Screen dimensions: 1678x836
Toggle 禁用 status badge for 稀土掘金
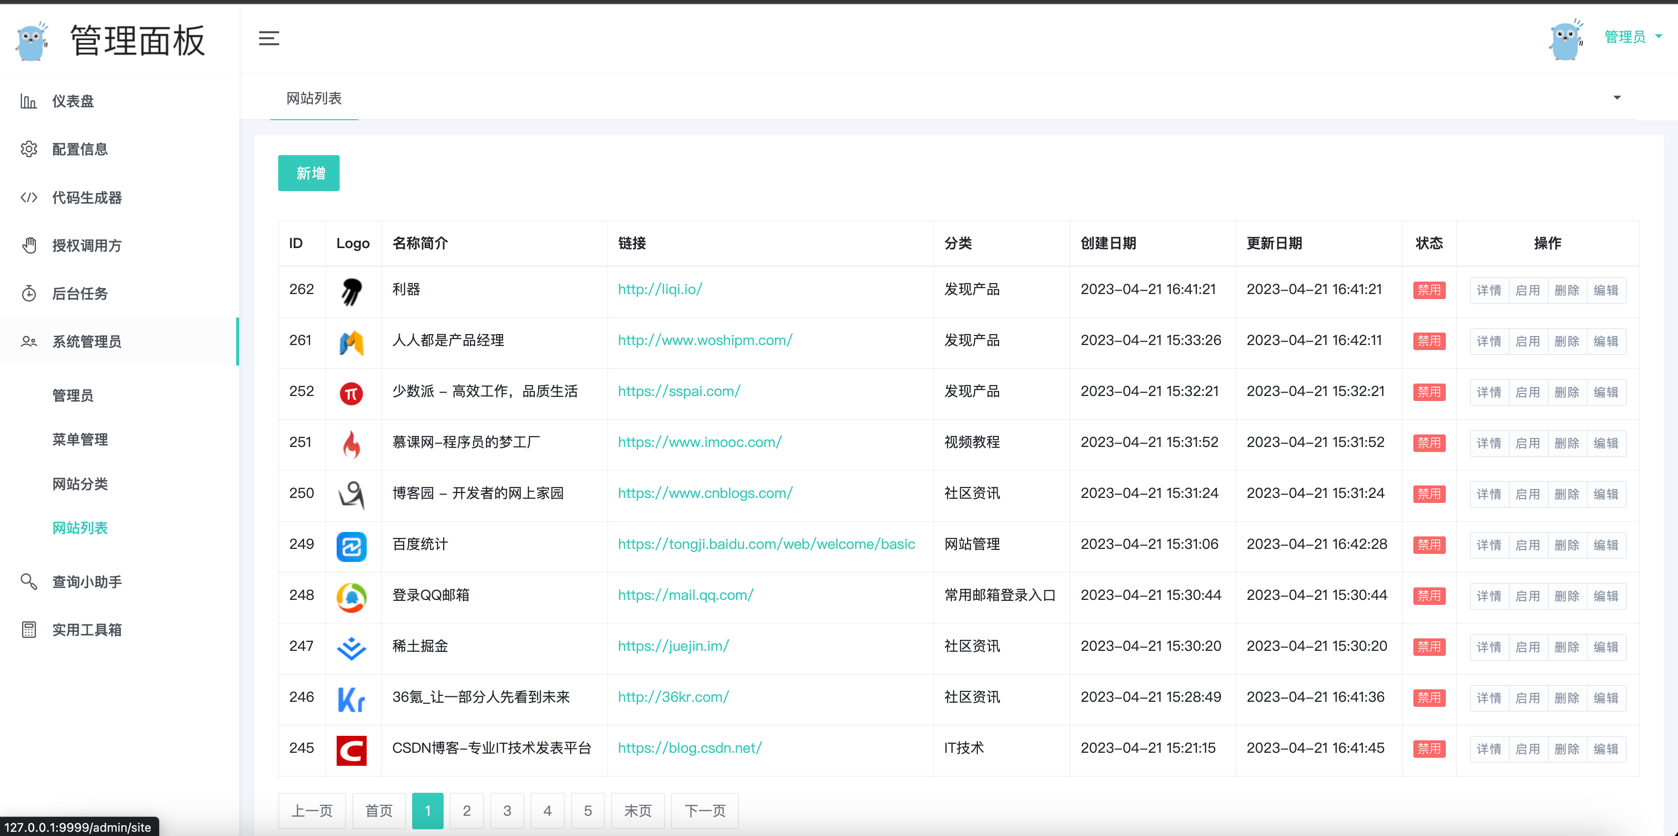pos(1428,647)
